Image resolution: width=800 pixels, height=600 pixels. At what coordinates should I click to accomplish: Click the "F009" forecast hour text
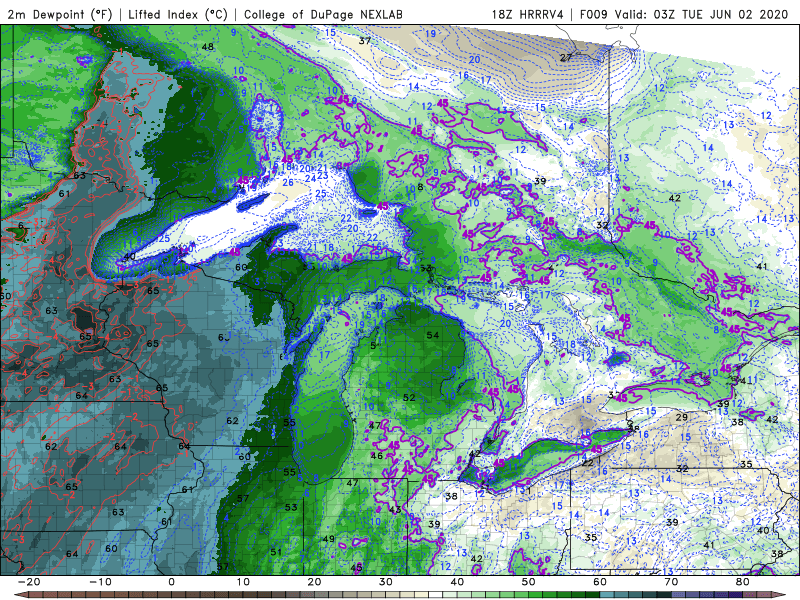tap(594, 14)
